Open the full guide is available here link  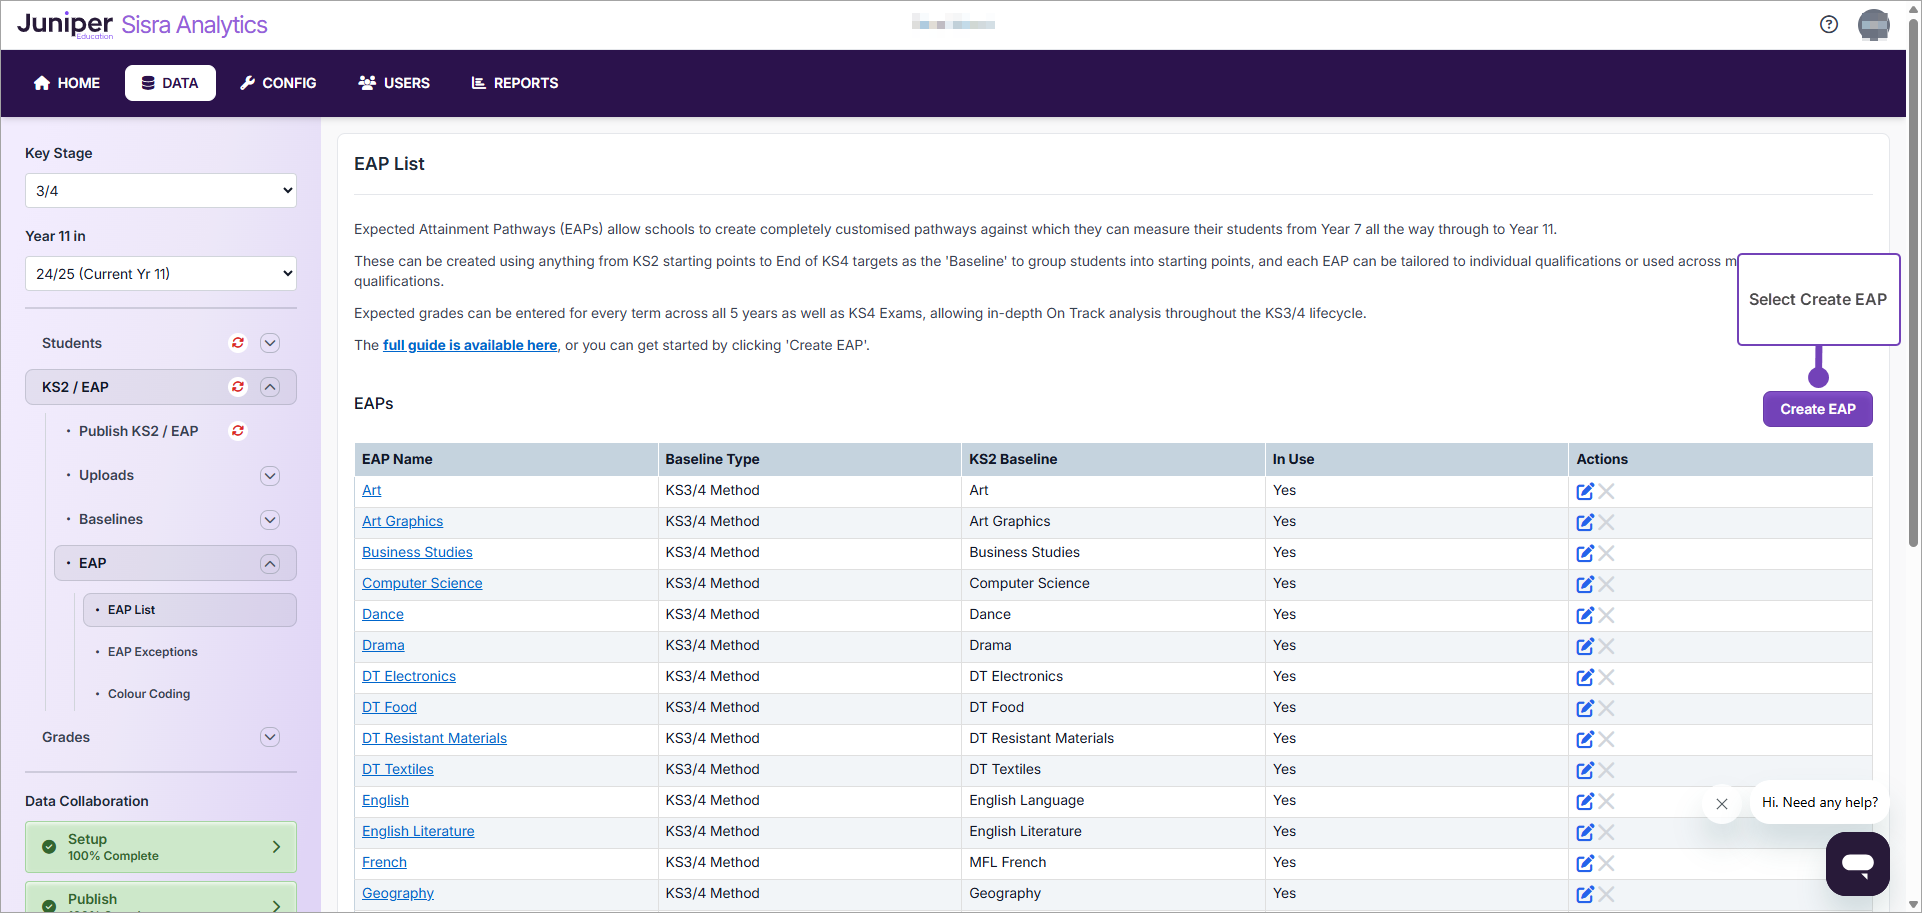470,345
